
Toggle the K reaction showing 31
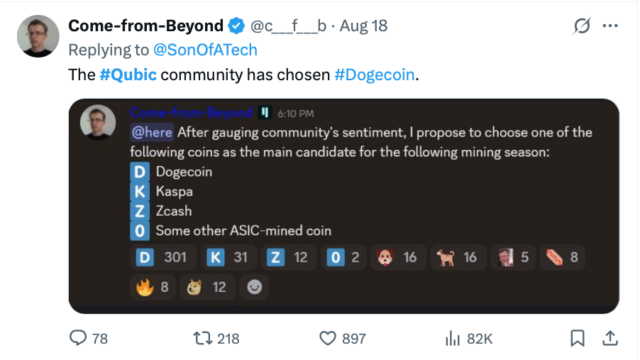(227, 258)
